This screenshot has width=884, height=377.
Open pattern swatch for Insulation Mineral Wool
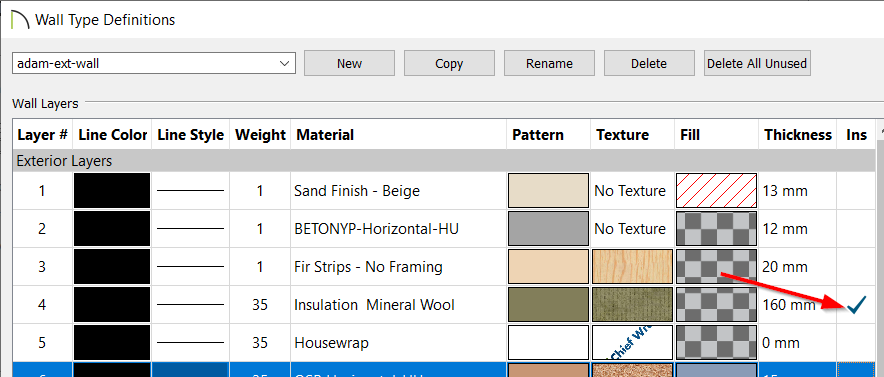[549, 305]
